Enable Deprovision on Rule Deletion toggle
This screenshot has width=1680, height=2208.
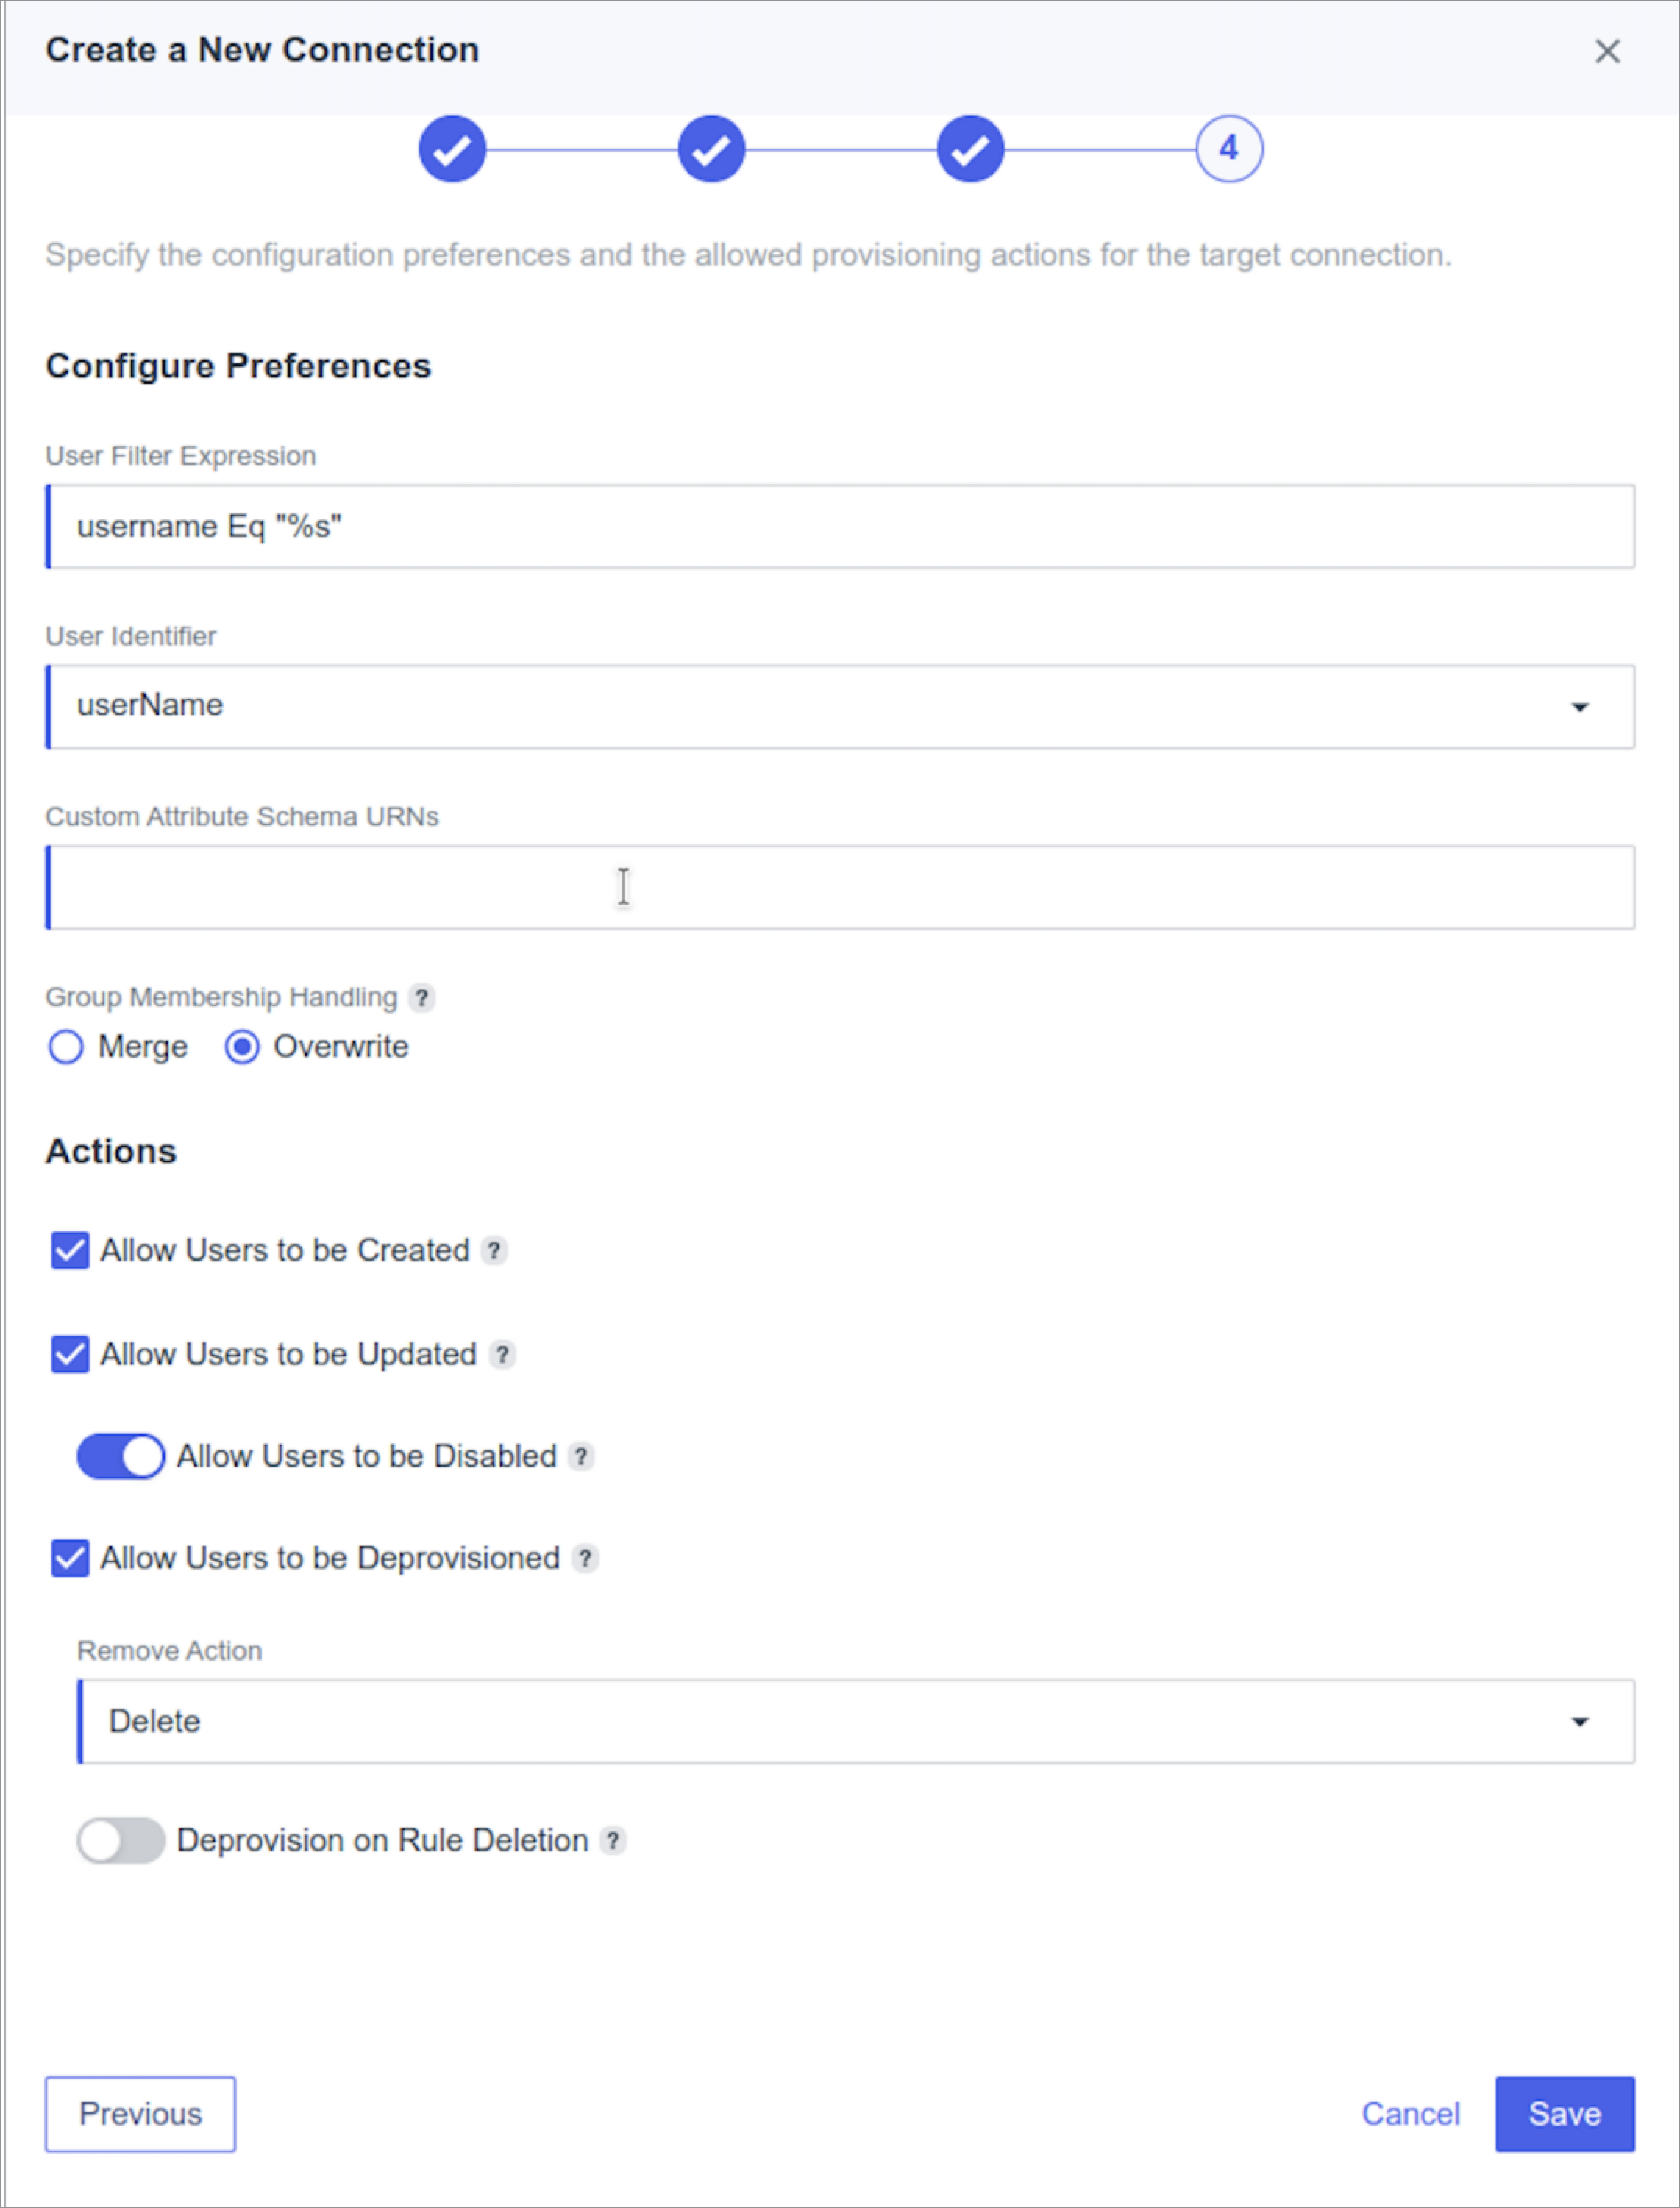click(x=121, y=1840)
